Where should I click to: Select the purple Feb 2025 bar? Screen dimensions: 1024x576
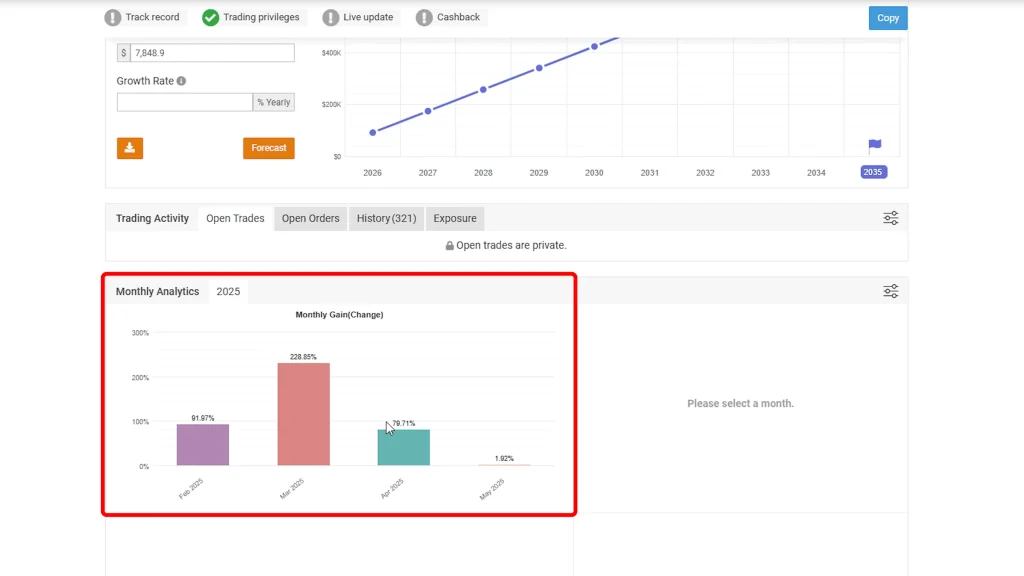pyautogui.click(x=203, y=444)
